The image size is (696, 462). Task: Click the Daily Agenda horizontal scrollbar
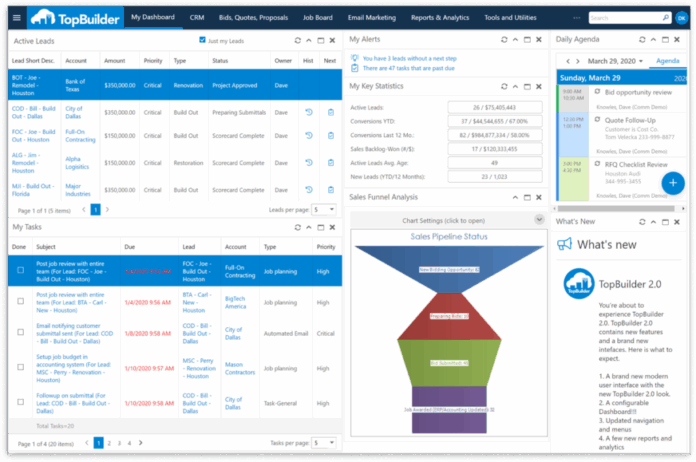[616, 208]
